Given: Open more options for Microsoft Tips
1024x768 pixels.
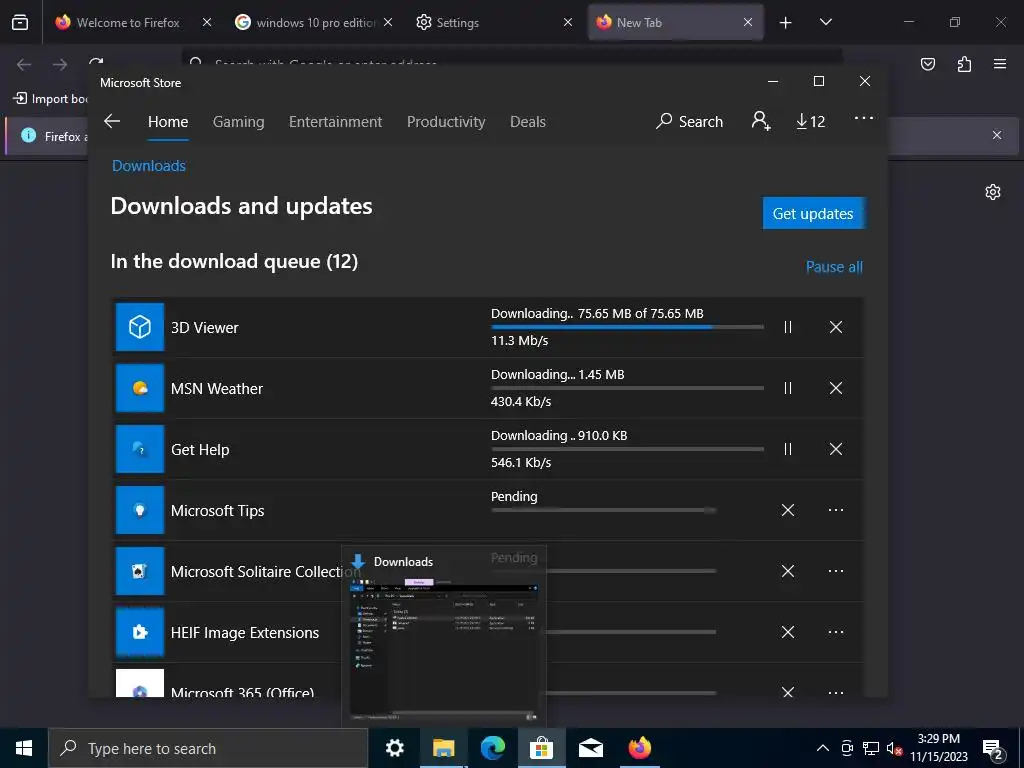Looking at the screenshot, I should coord(836,510).
